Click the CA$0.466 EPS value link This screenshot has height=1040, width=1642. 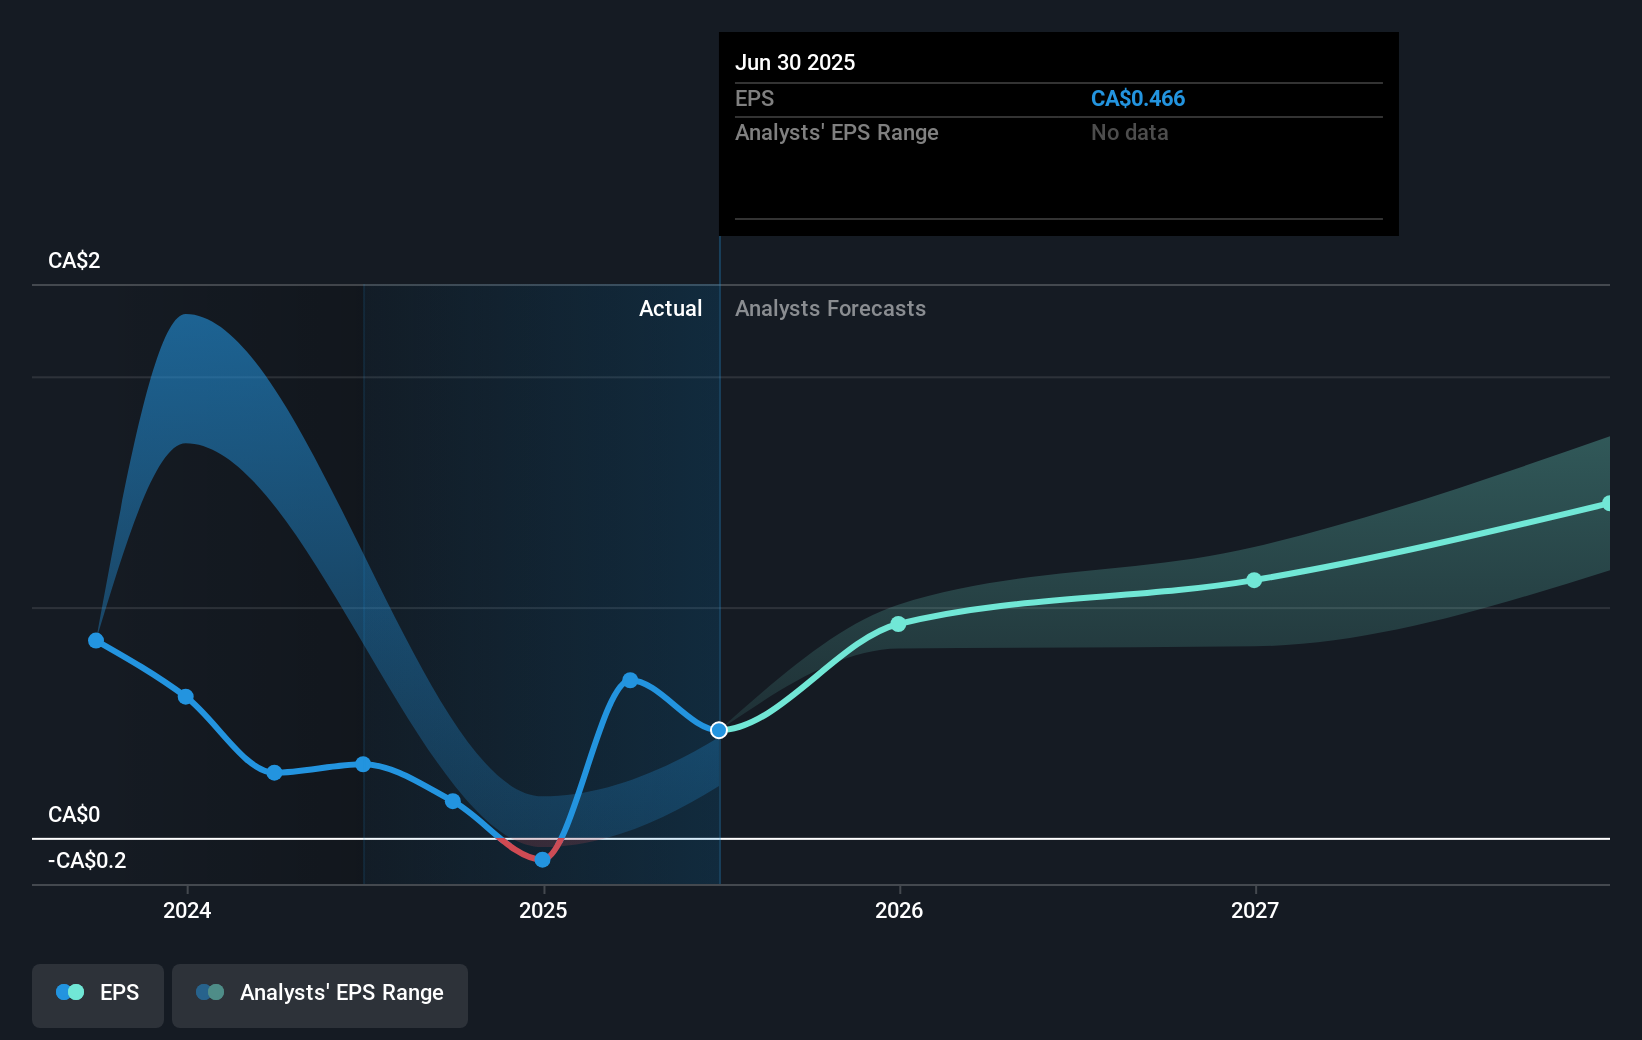[x=1138, y=98]
